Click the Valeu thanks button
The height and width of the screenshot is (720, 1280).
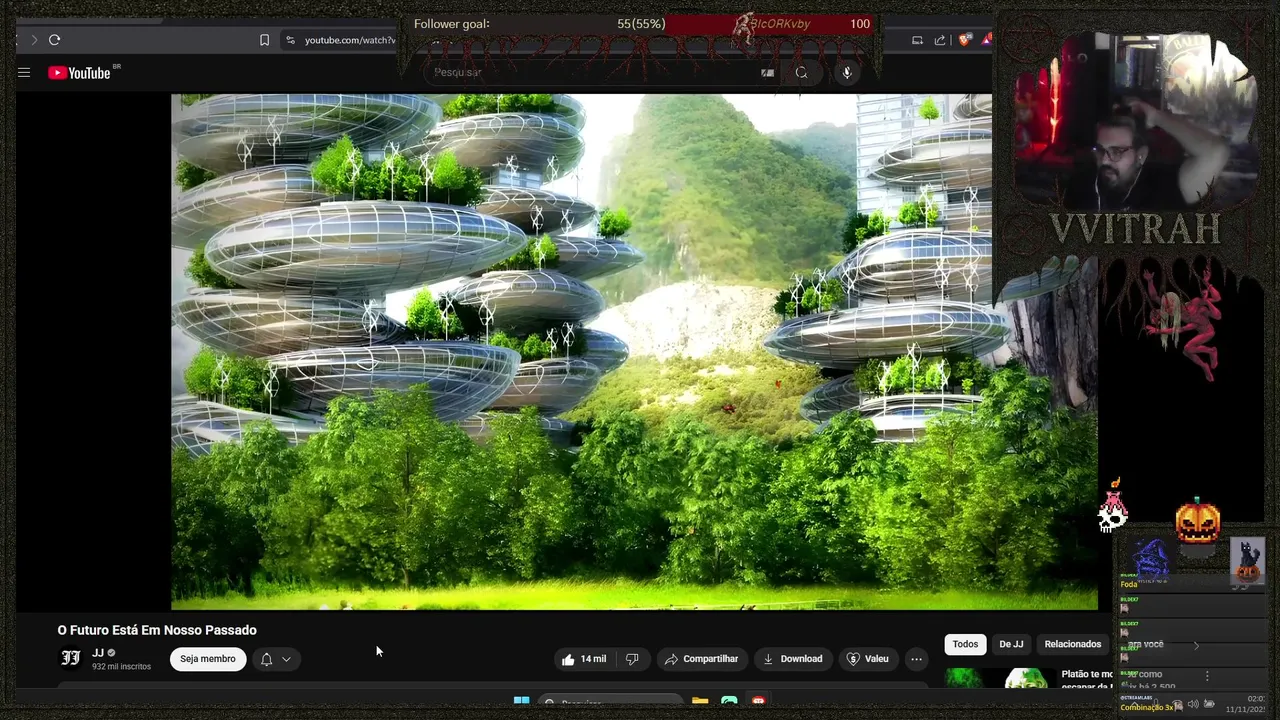coord(867,659)
